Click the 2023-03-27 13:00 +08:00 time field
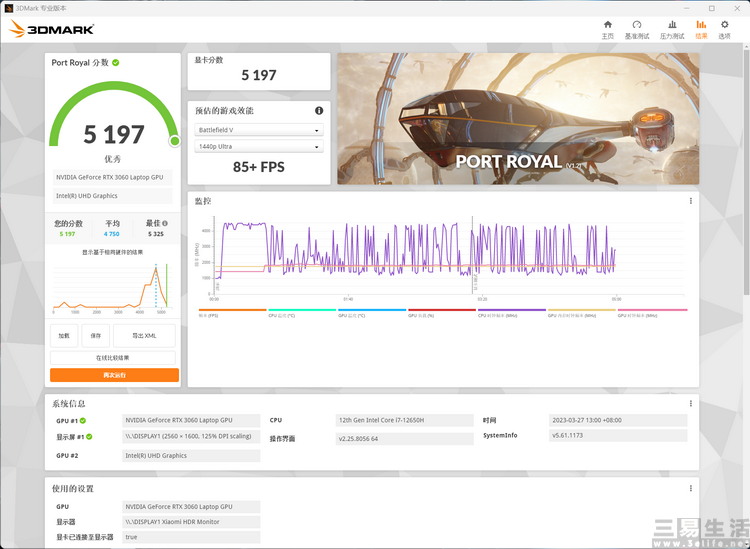Viewport: 750px width, 549px height. [x=618, y=420]
